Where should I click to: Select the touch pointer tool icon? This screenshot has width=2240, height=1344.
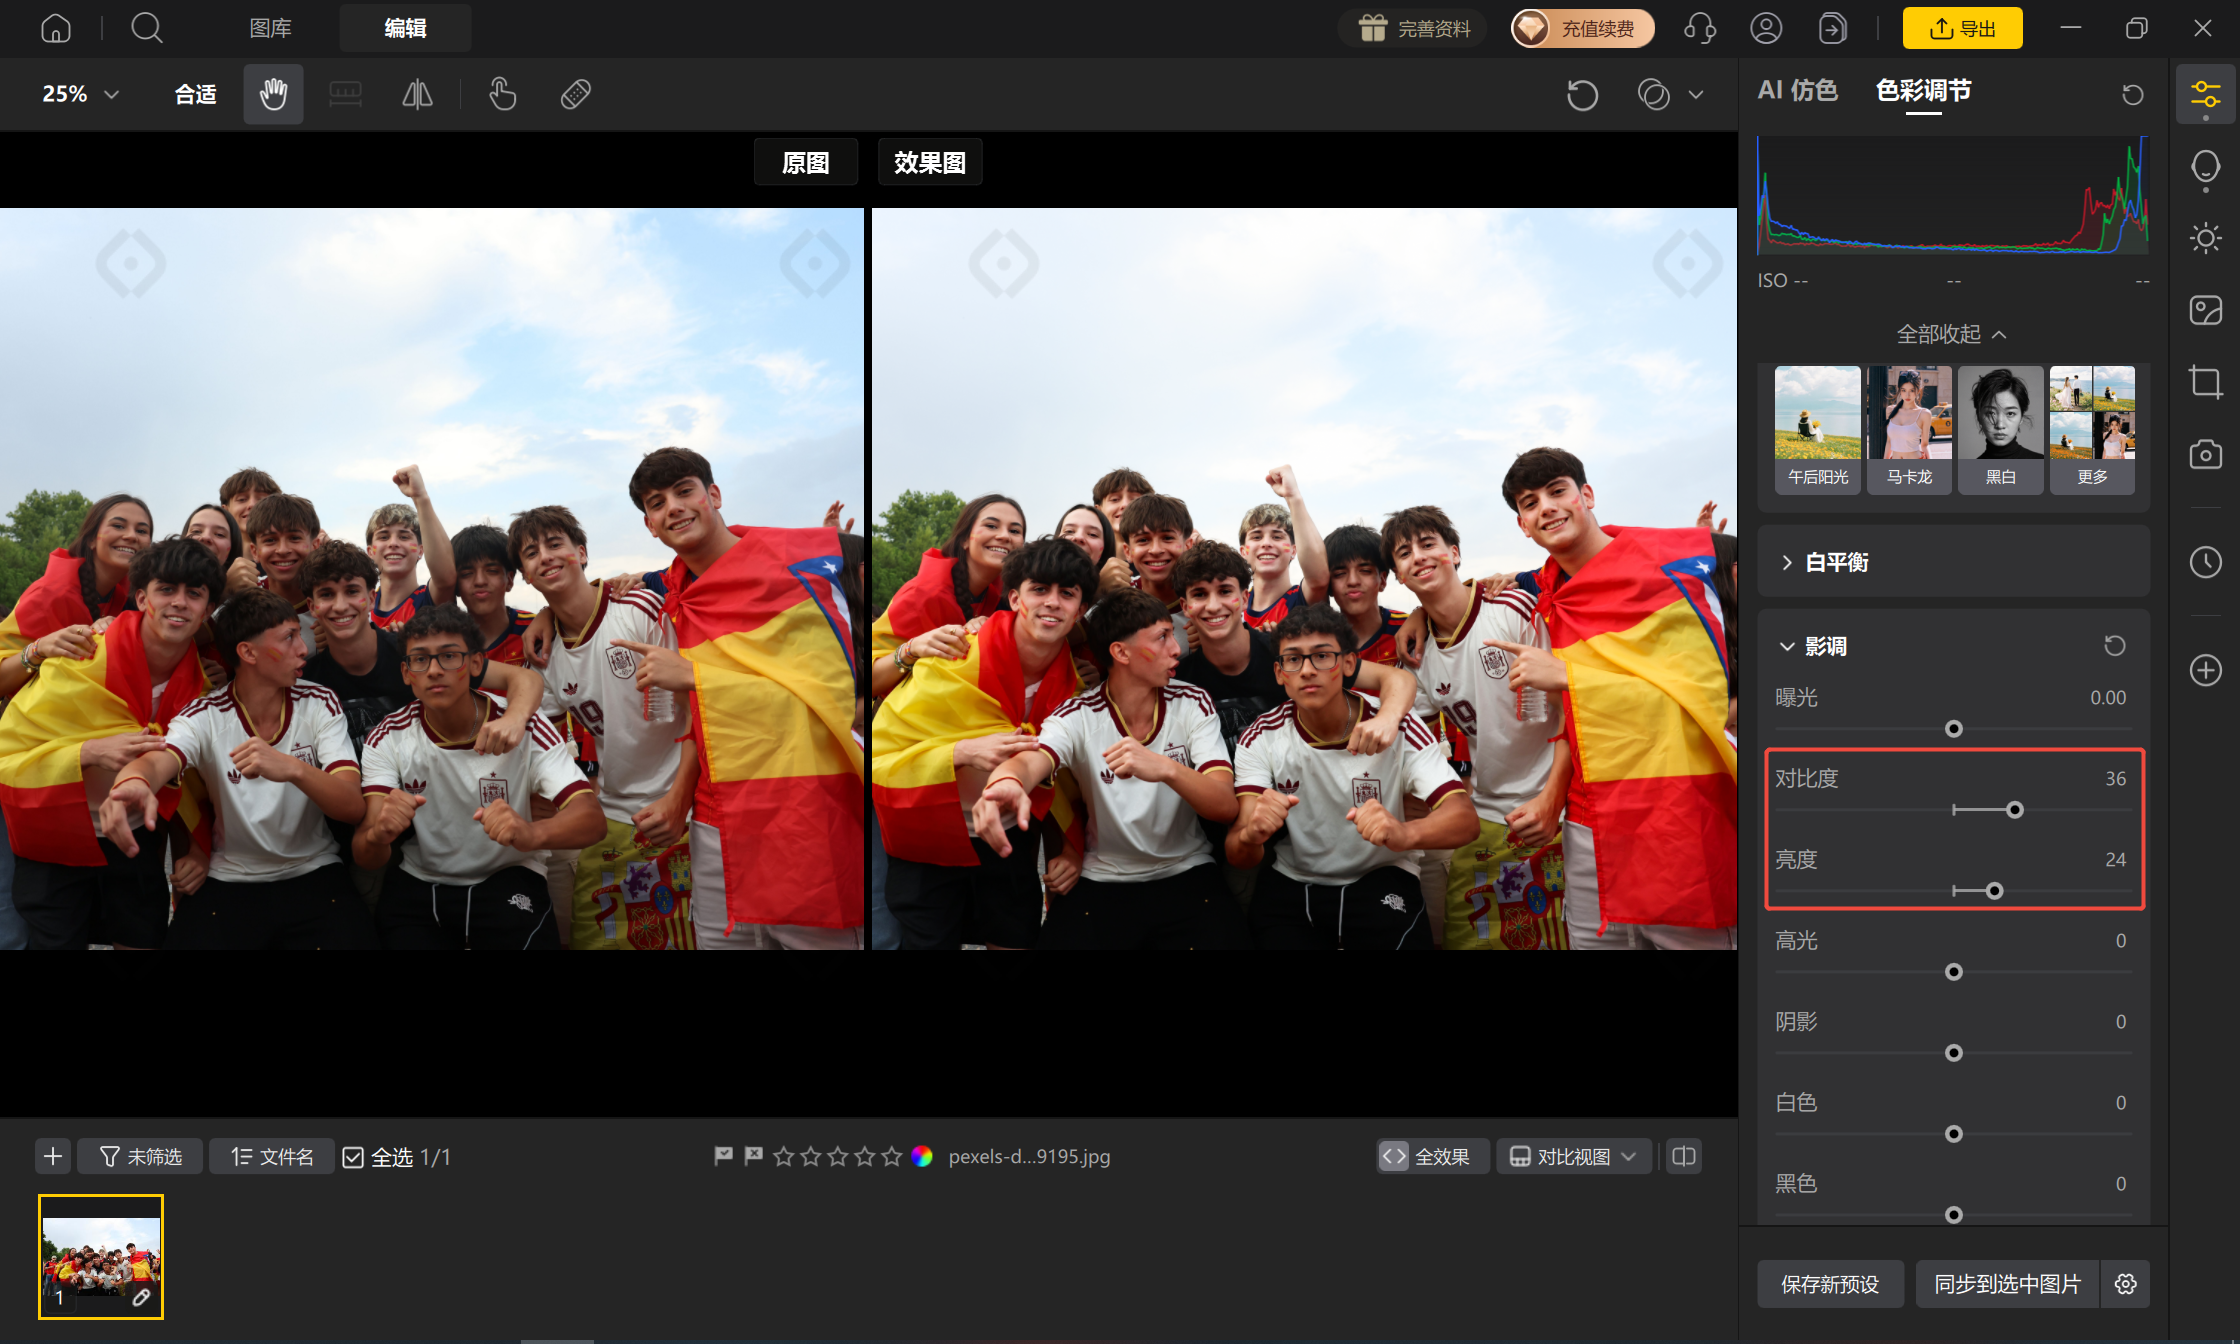click(502, 94)
